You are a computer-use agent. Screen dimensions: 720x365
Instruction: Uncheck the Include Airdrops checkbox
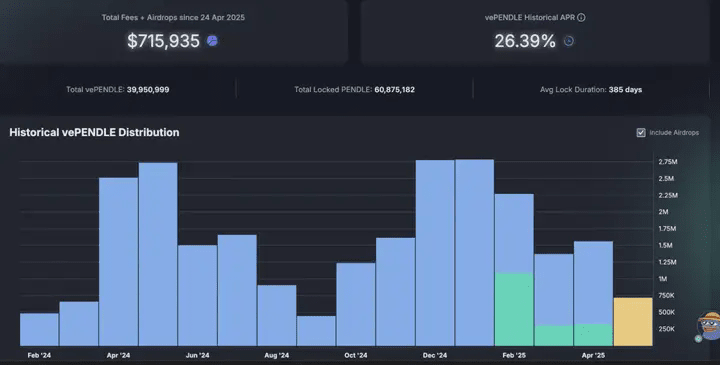coord(641,133)
